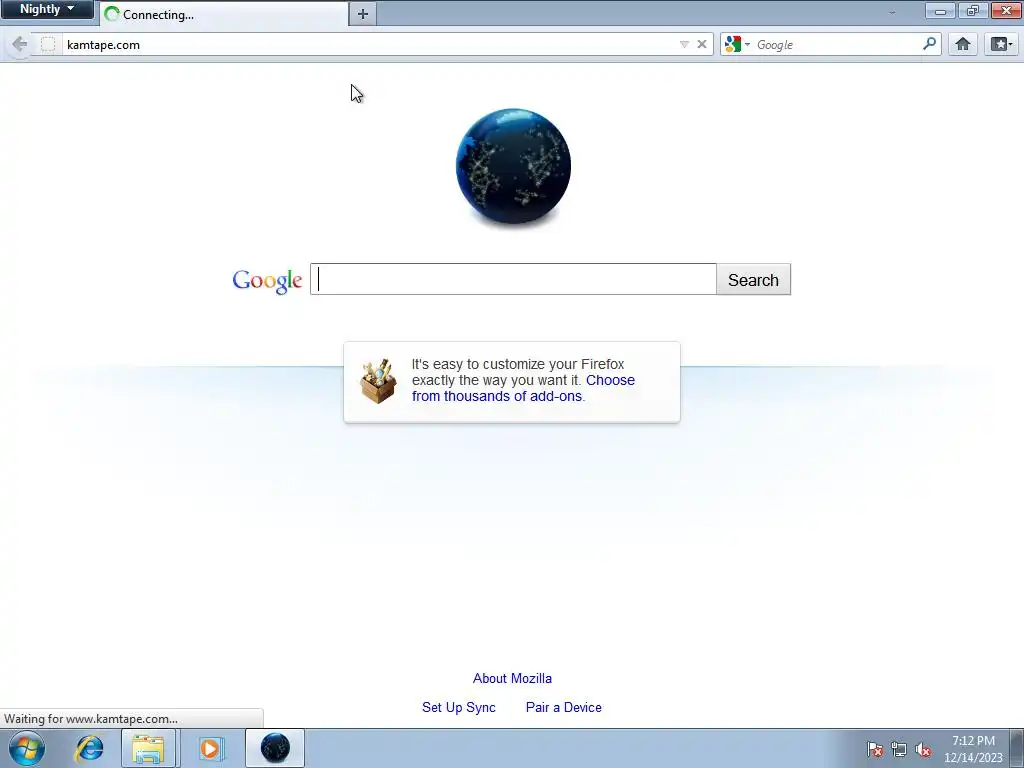Image resolution: width=1024 pixels, height=768 pixels.
Task: Select the Nightly taskbar button
Action: click(x=275, y=748)
